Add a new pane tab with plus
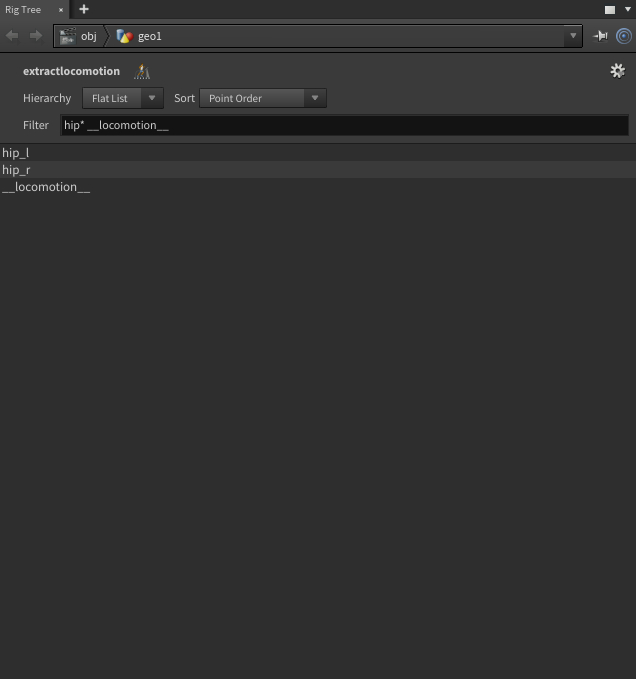 point(84,9)
